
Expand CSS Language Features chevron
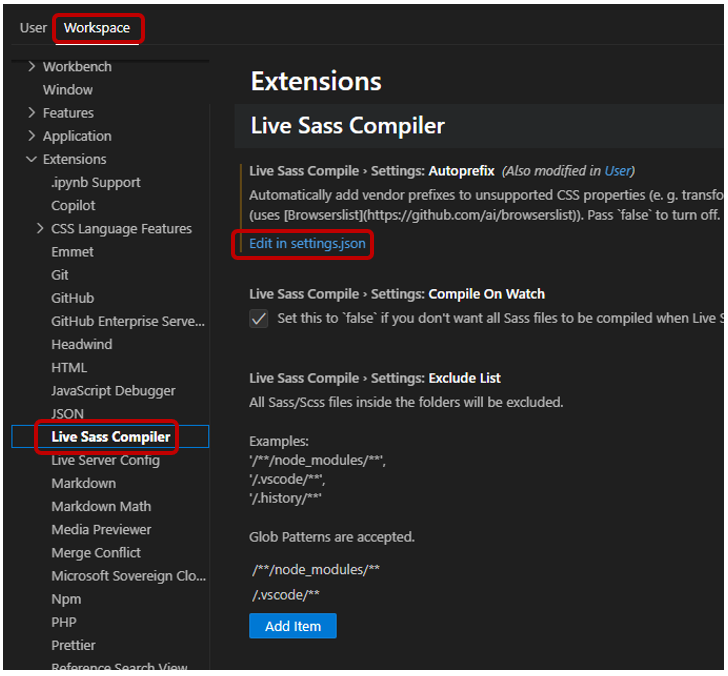[40, 228]
